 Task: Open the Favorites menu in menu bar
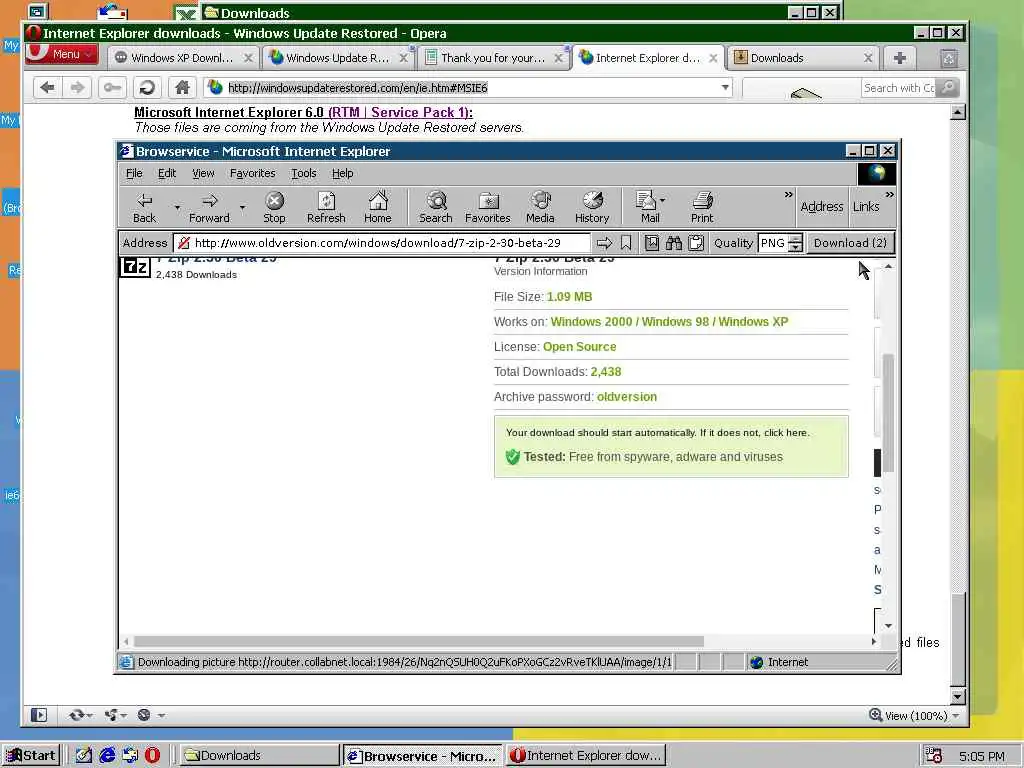pyautogui.click(x=252, y=173)
